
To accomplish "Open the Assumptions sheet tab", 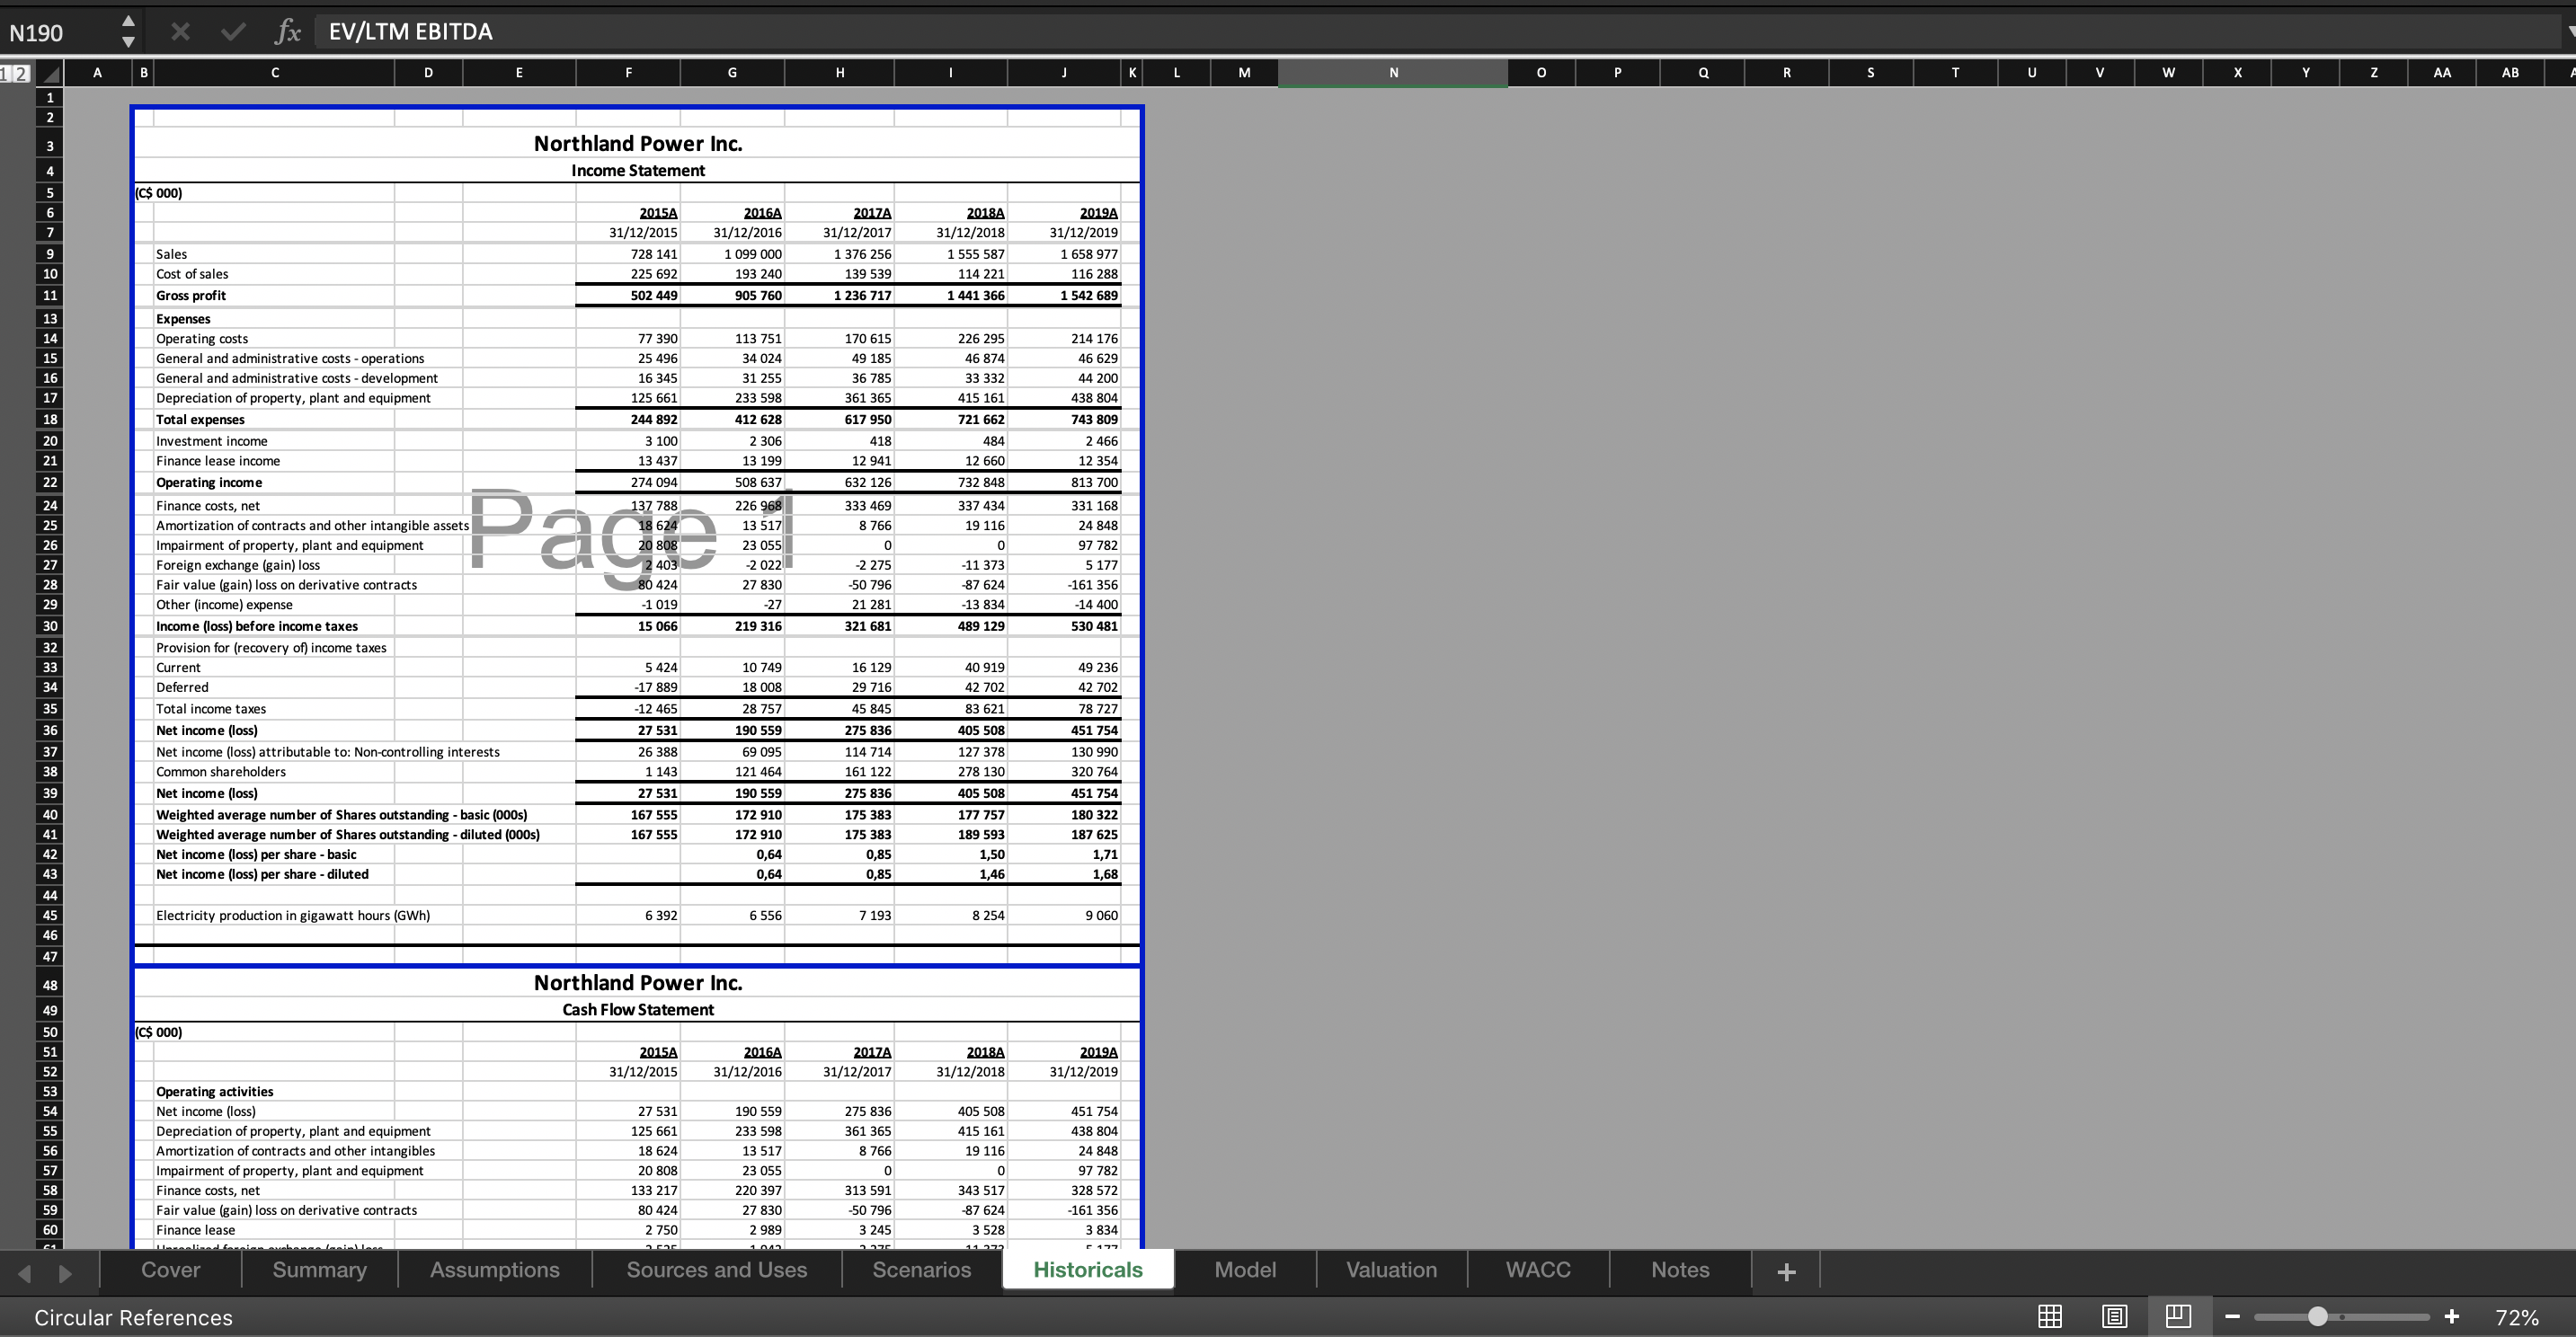I will pos(495,1270).
